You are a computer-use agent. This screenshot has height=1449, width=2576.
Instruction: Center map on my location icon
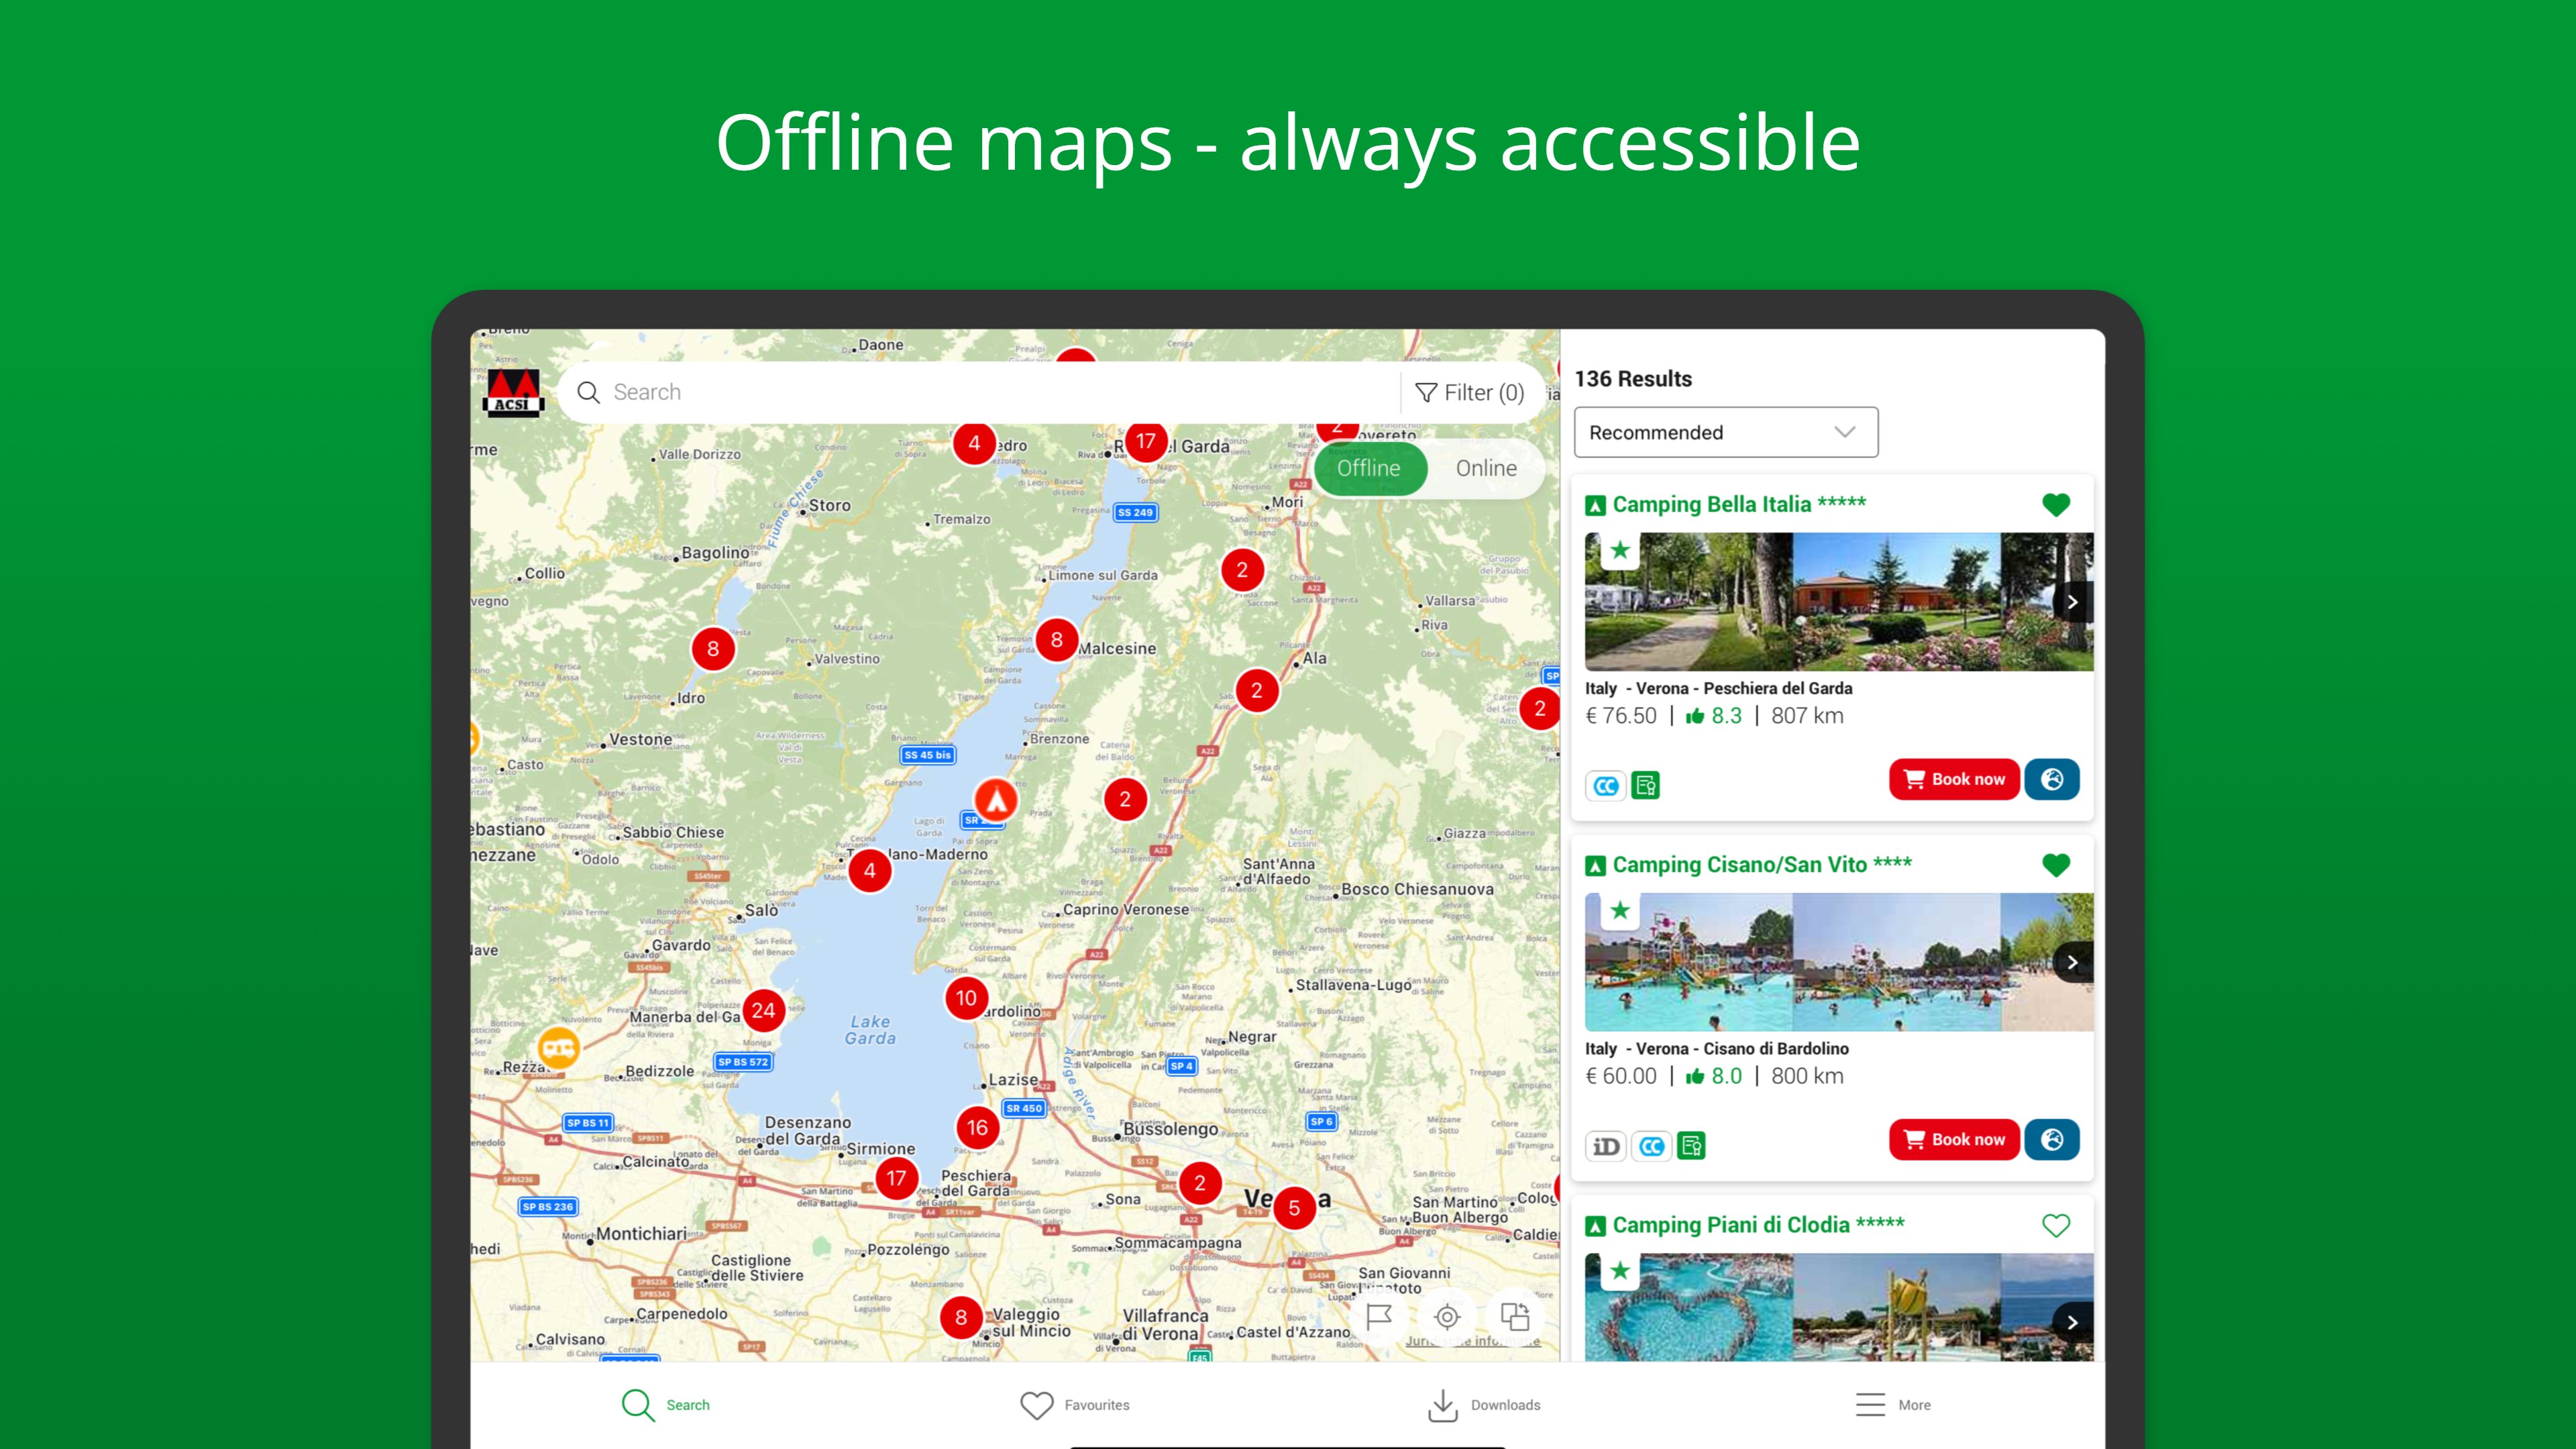[x=1447, y=1317]
